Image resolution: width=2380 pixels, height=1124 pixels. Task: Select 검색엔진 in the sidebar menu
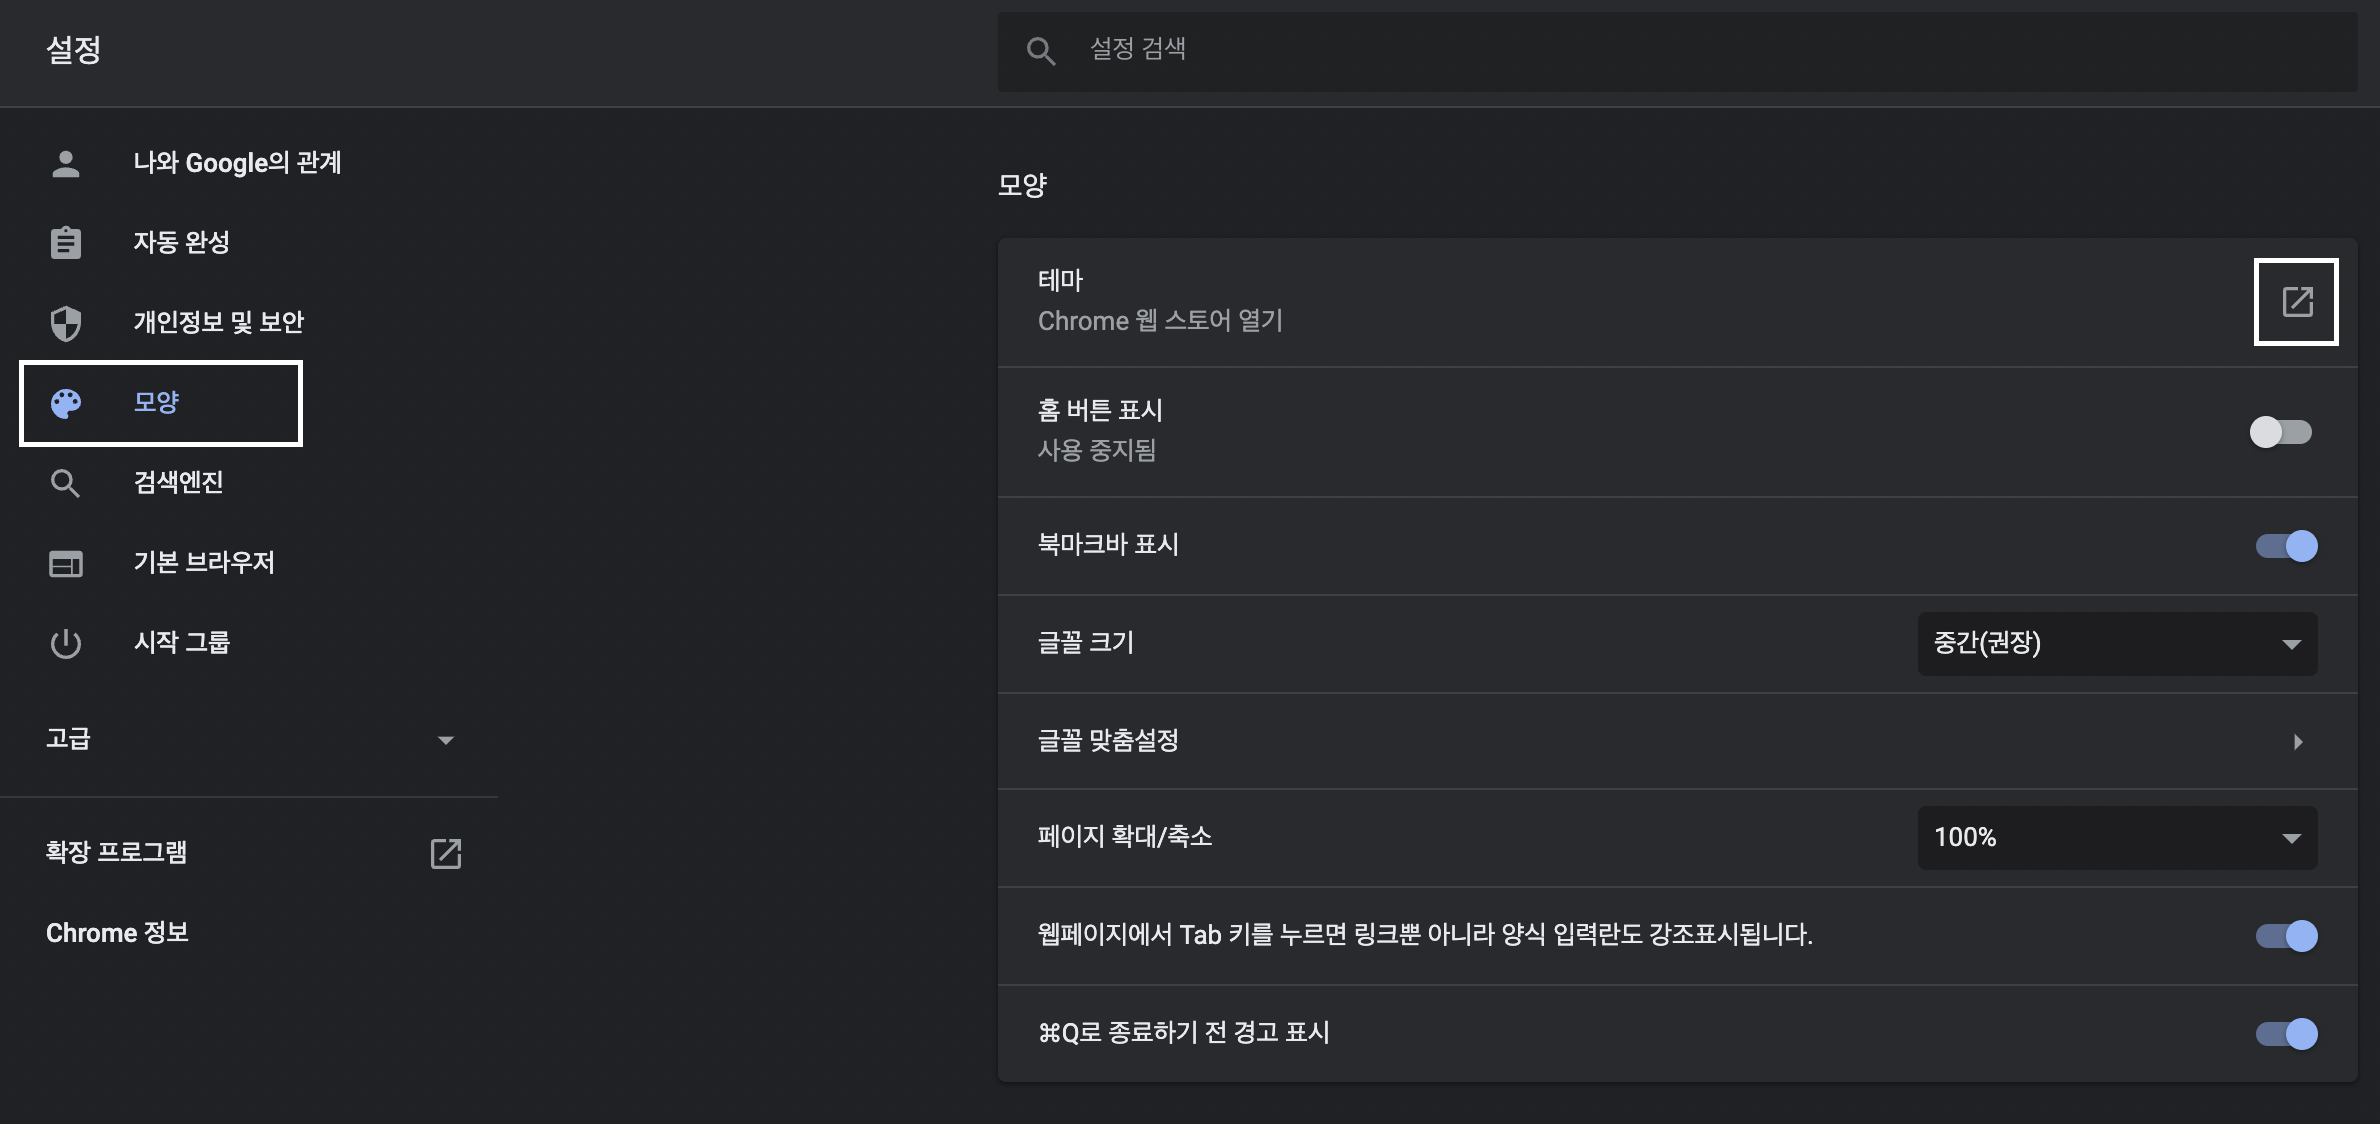tap(178, 483)
